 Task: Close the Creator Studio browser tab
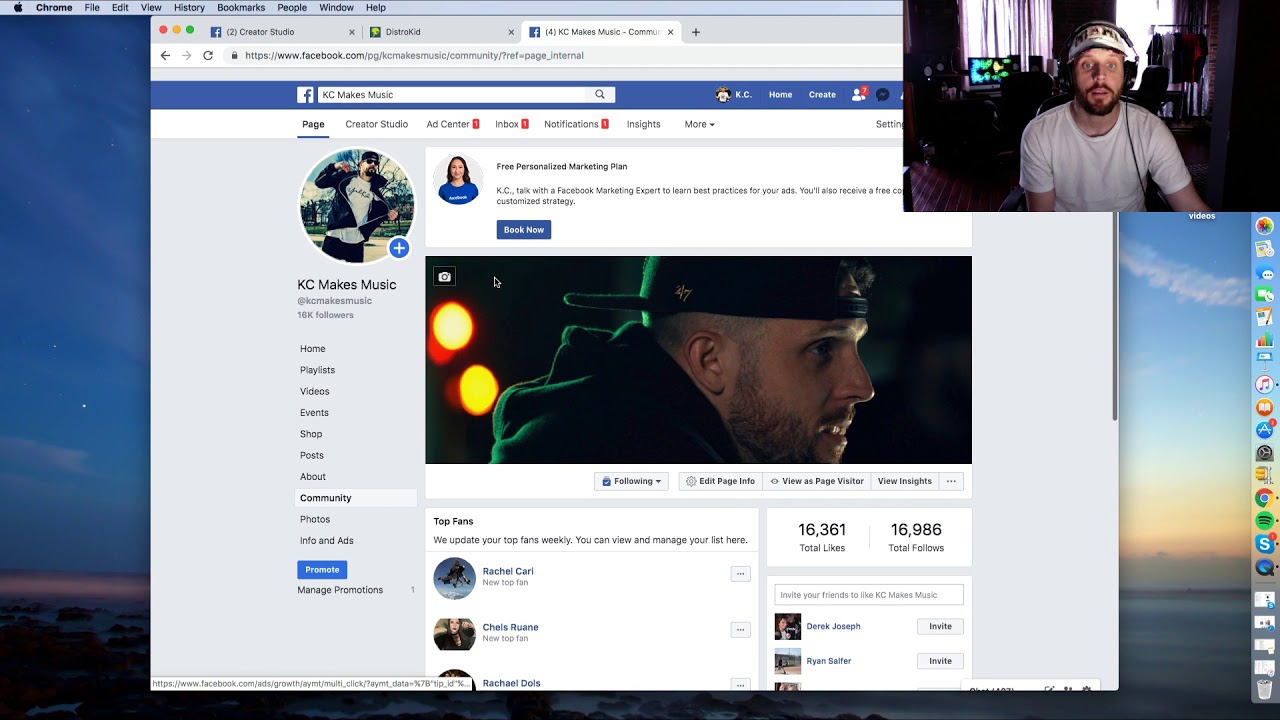[352, 32]
